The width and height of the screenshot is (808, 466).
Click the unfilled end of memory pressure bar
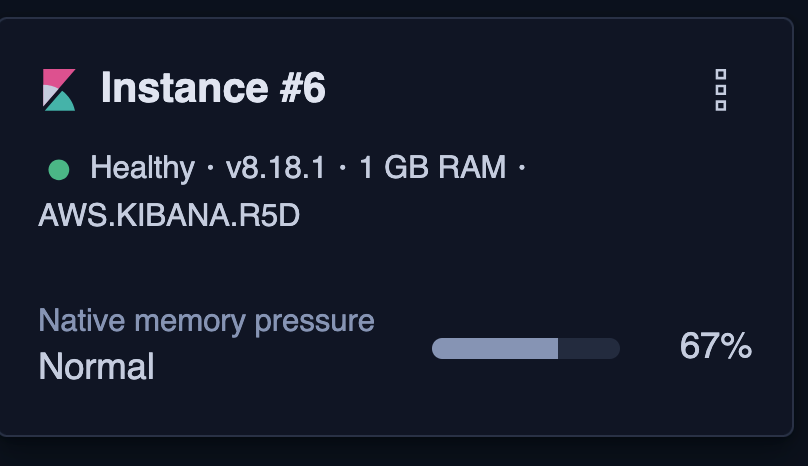[589, 348]
